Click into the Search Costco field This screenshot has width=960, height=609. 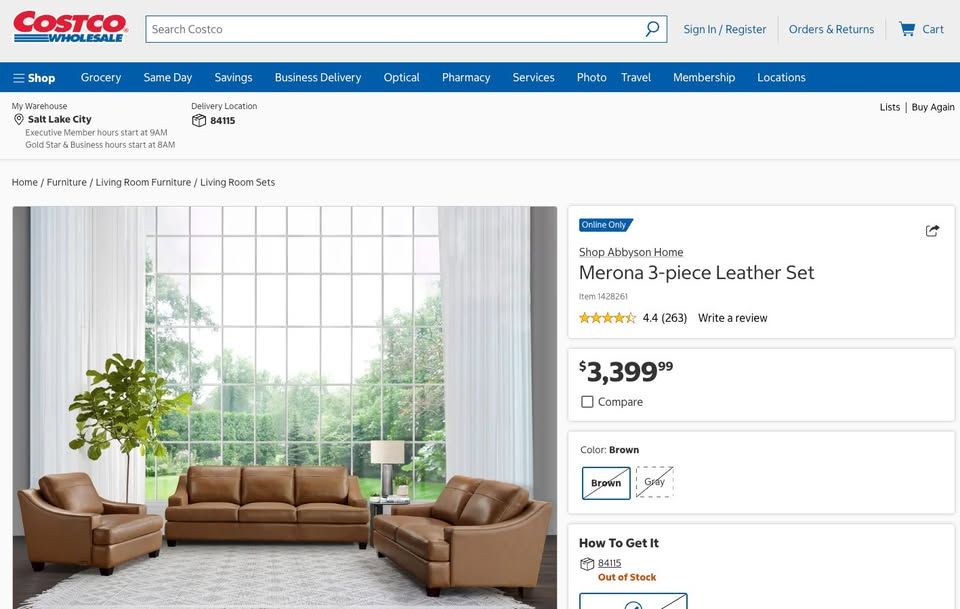coord(395,29)
